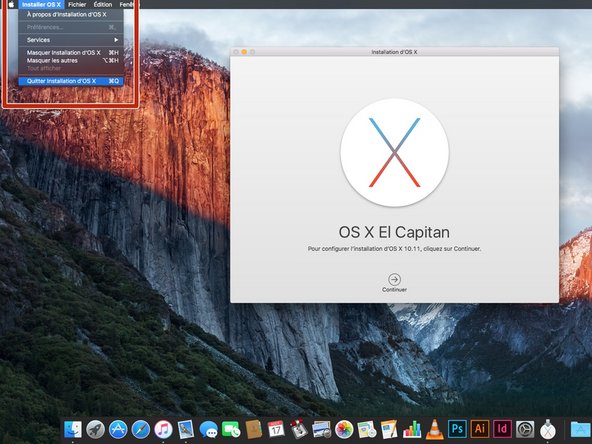Image resolution: width=592 pixels, height=444 pixels.
Task: Minimize the Installation d'OS X window
Action: pos(244,52)
